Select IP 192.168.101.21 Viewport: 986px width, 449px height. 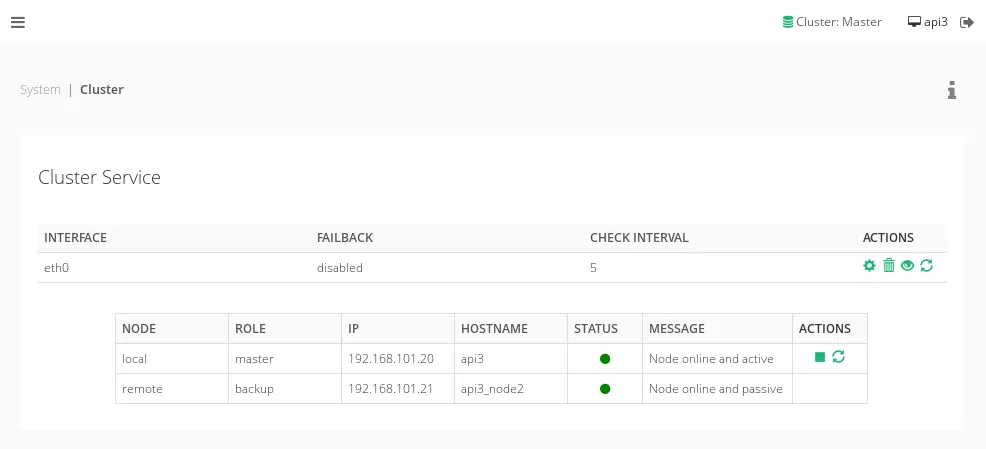pyautogui.click(x=391, y=389)
